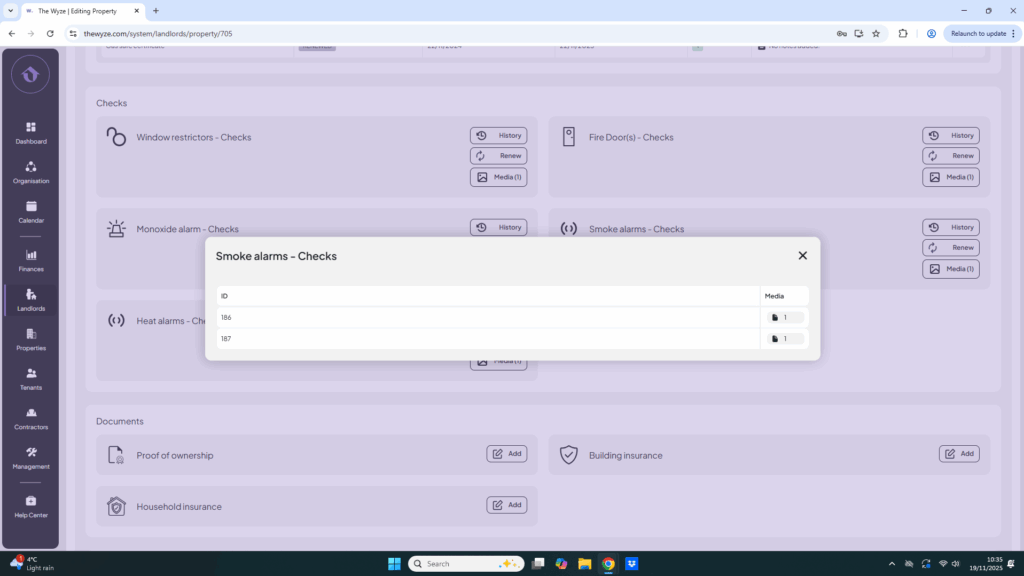This screenshot has height=576, width=1024.
Task: Open Dashboard from the sidebar
Action: 31,133
